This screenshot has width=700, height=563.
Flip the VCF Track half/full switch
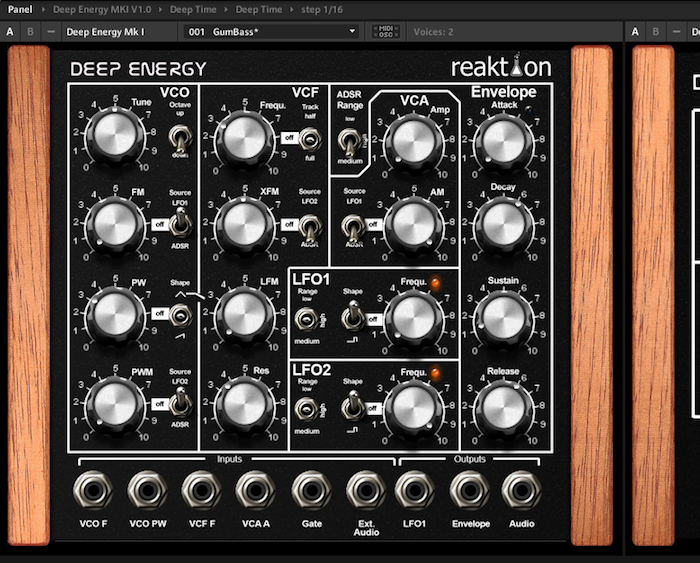pyautogui.click(x=310, y=139)
